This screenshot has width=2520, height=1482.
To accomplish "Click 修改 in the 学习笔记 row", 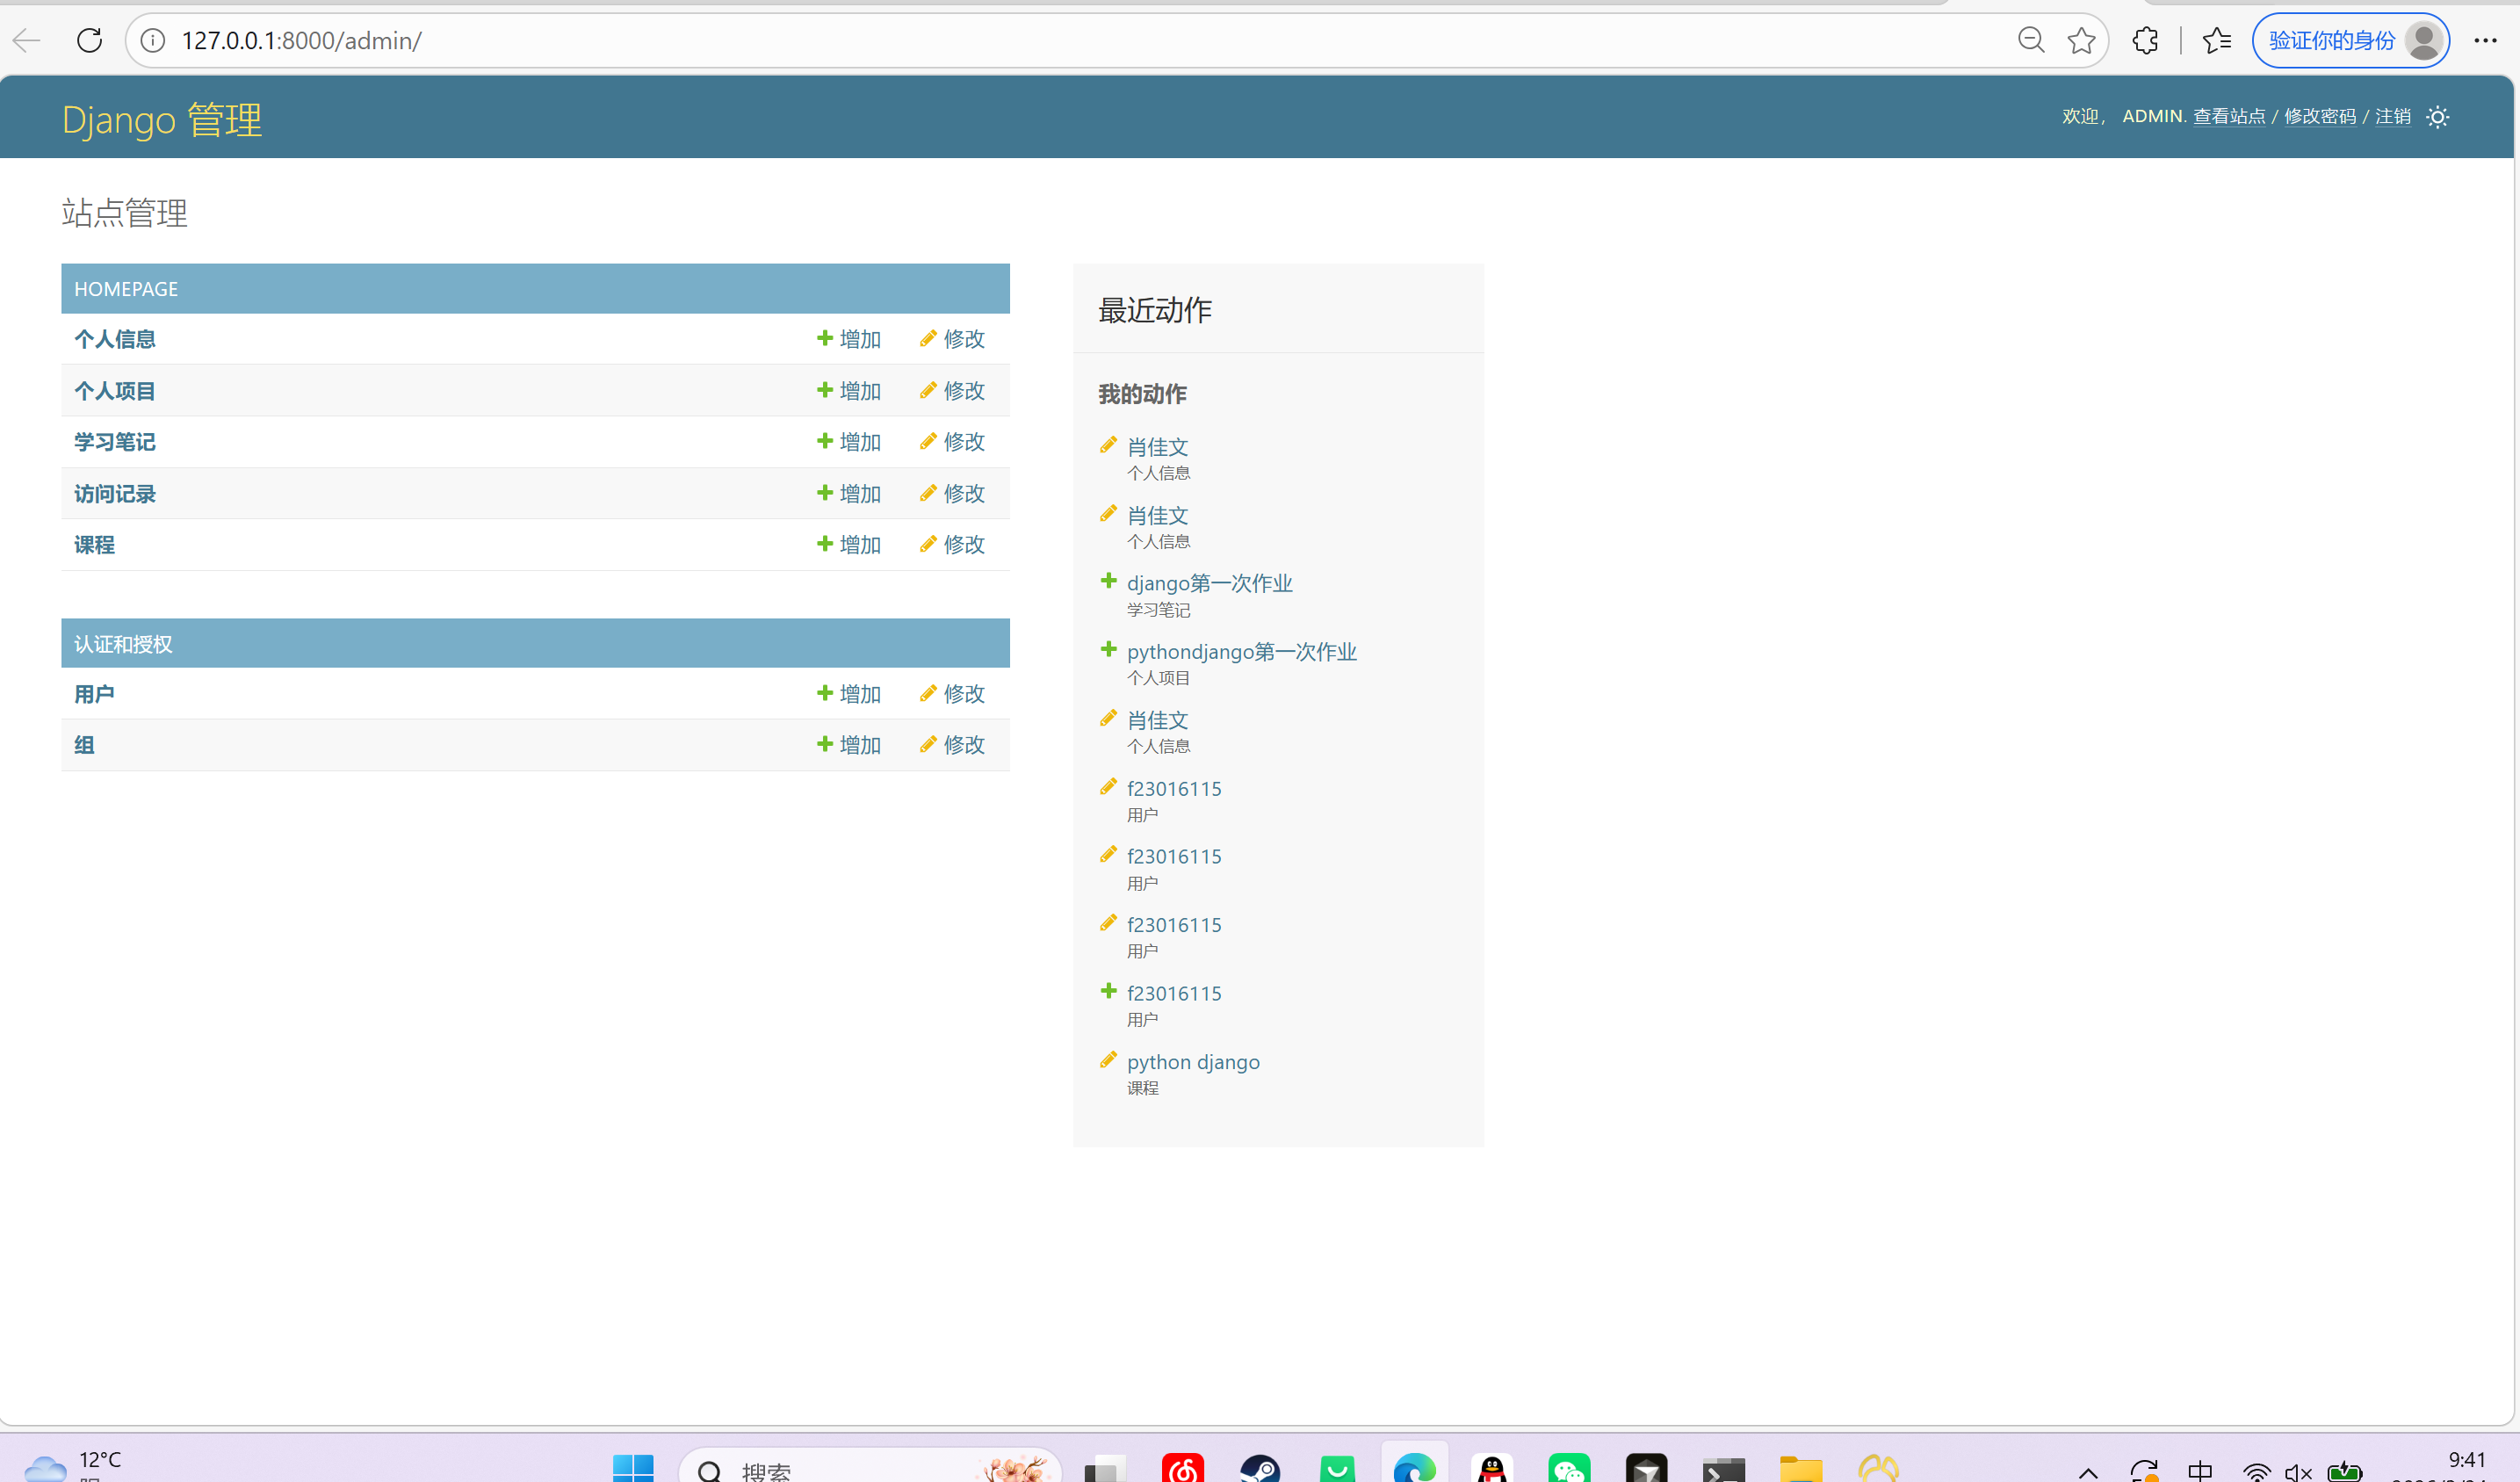I will (x=952, y=442).
